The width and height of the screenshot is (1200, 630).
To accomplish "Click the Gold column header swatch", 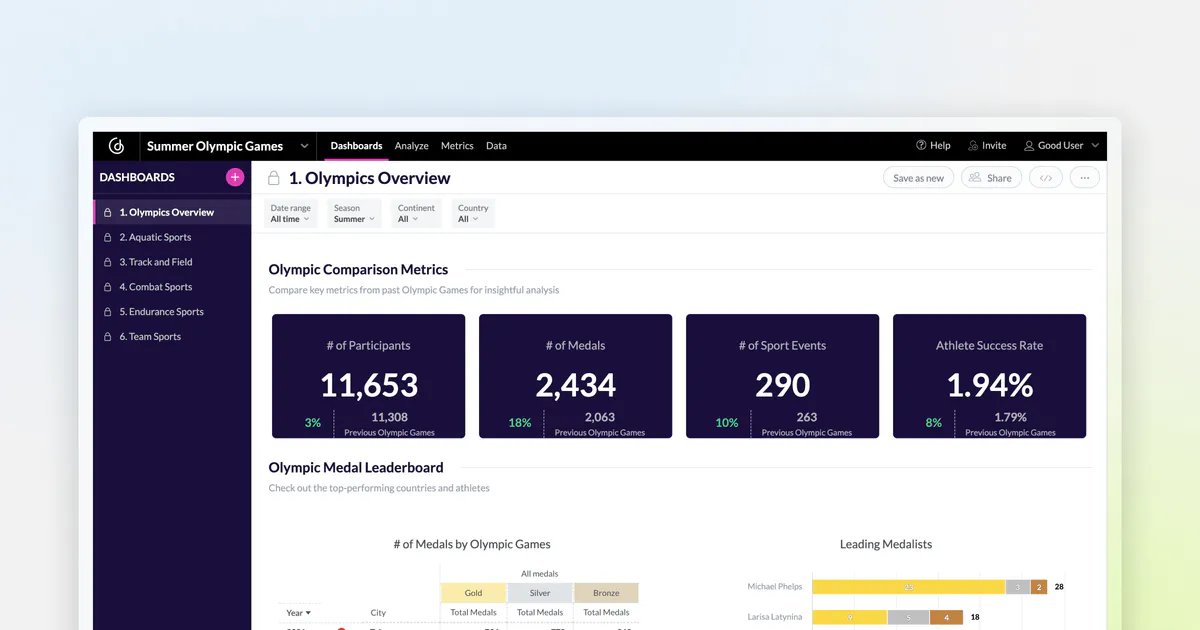I will point(473,593).
